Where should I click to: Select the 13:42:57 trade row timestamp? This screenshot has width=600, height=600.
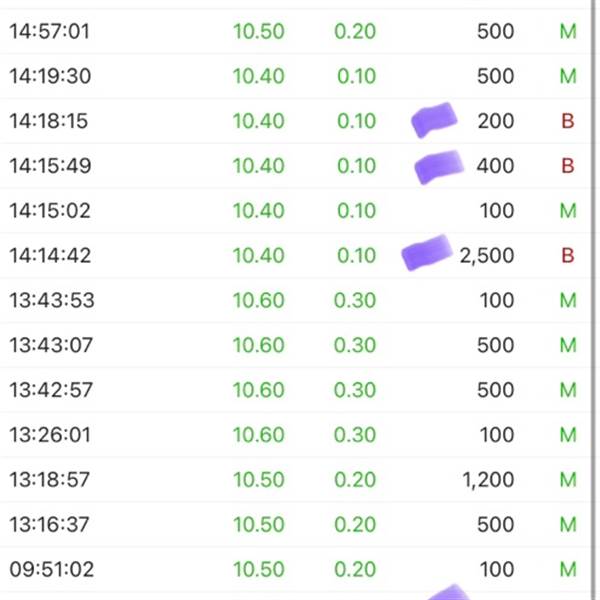point(49,390)
